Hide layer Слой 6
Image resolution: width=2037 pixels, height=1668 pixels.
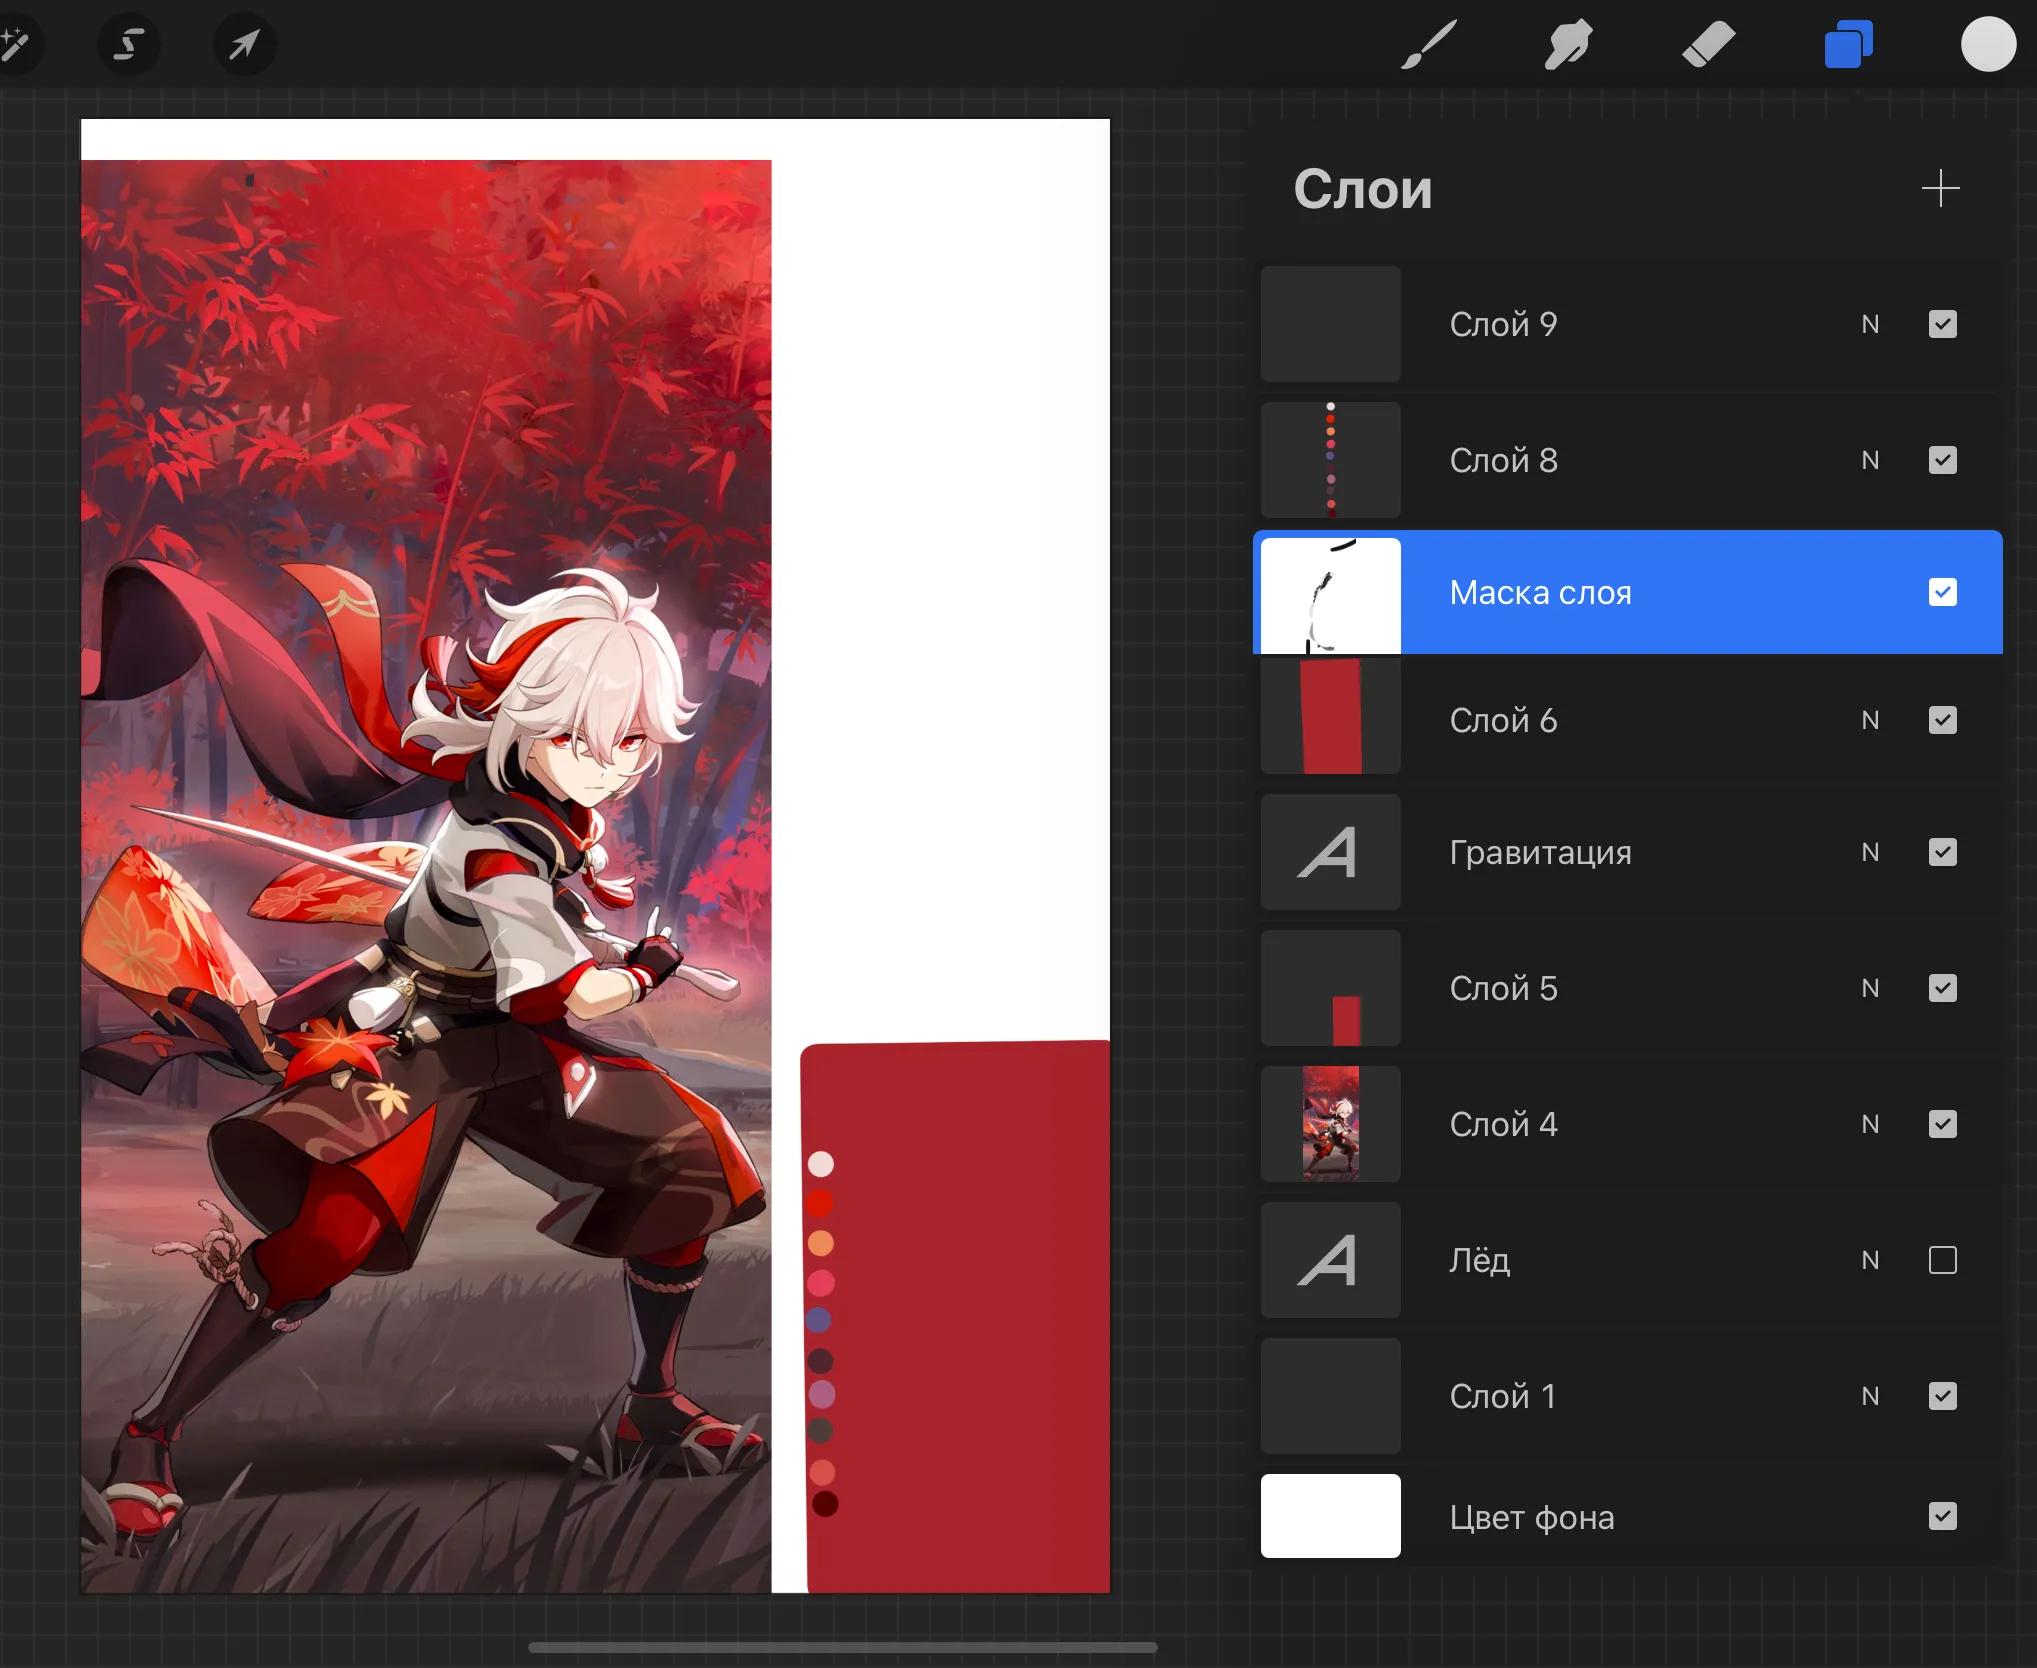[1942, 720]
